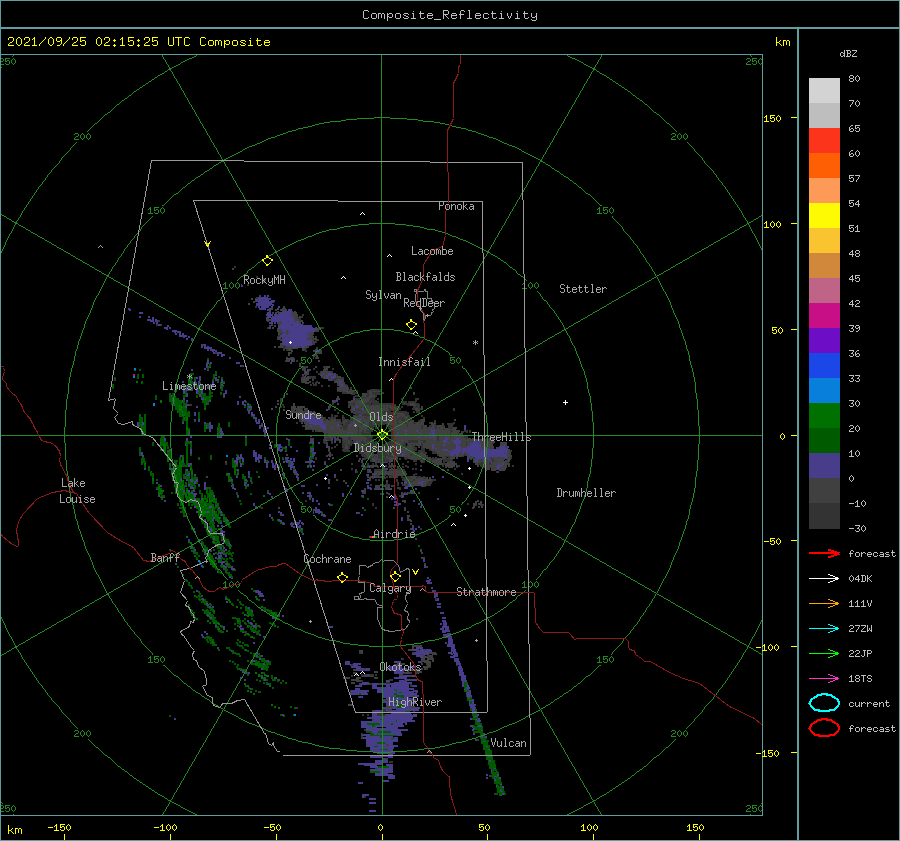Screen dimensions: 900x841
Task: Click the green 30 dBZ color swatch
Action: pyautogui.click(x=824, y=415)
